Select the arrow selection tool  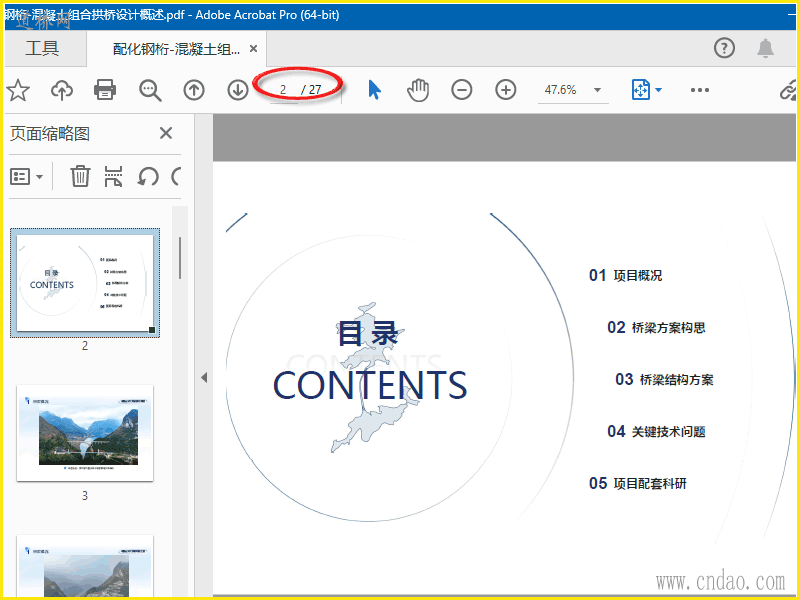click(x=374, y=90)
